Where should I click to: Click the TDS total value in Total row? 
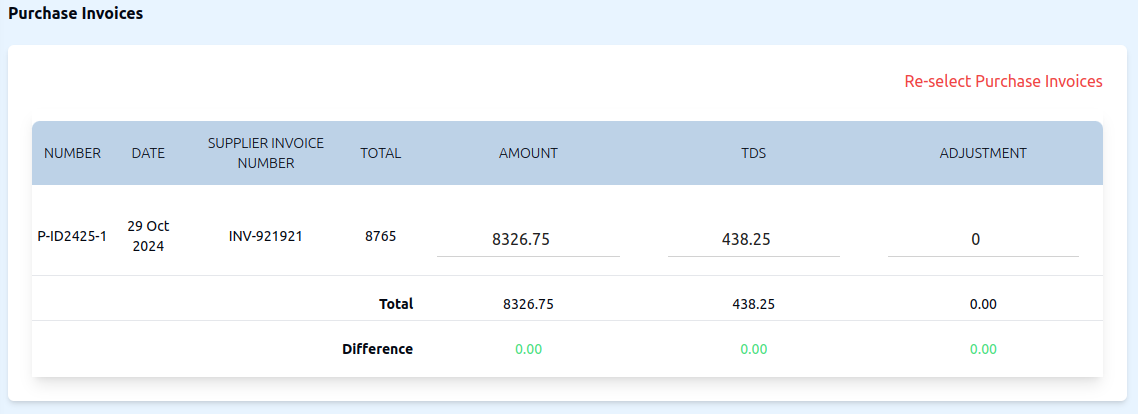coord(753,304)
